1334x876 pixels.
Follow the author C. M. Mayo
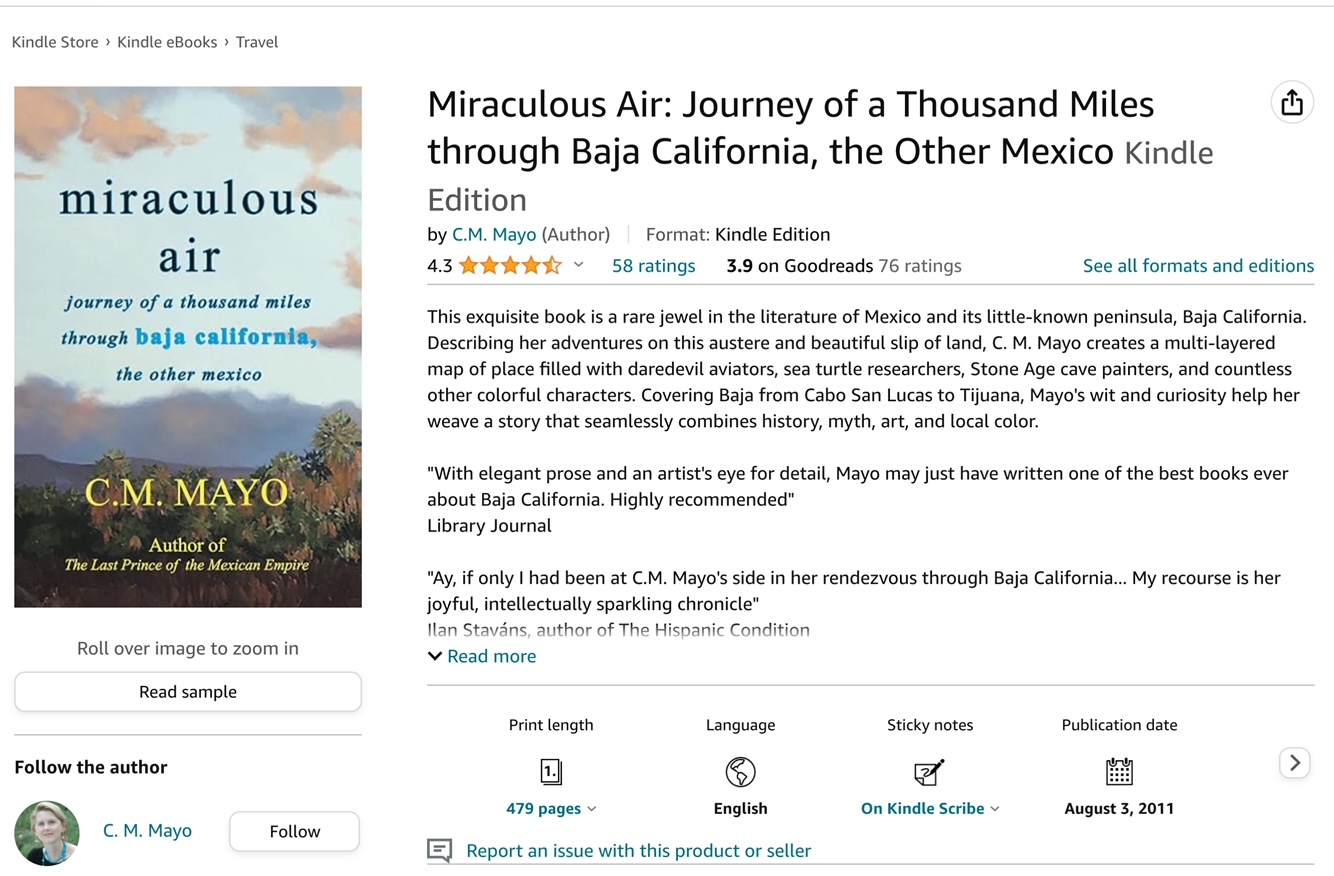294,831
